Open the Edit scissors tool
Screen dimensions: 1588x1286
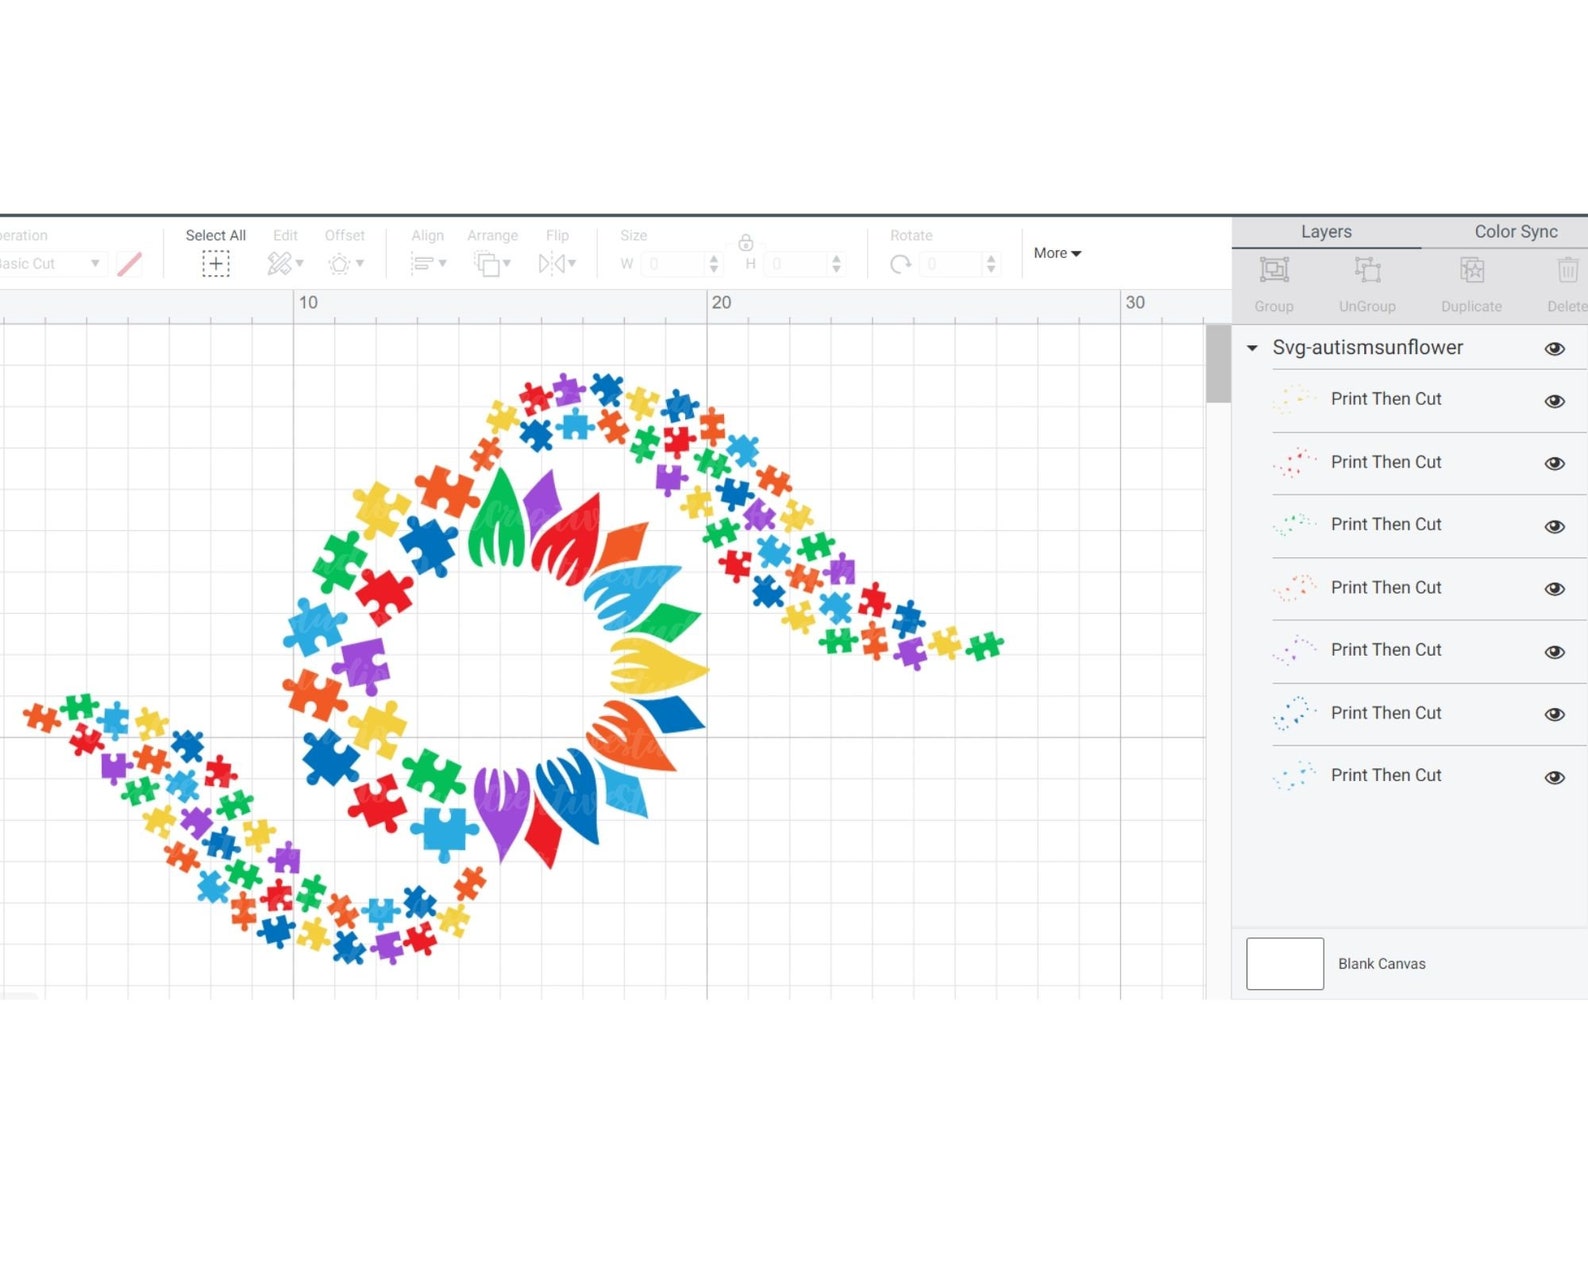click(279, 264)
